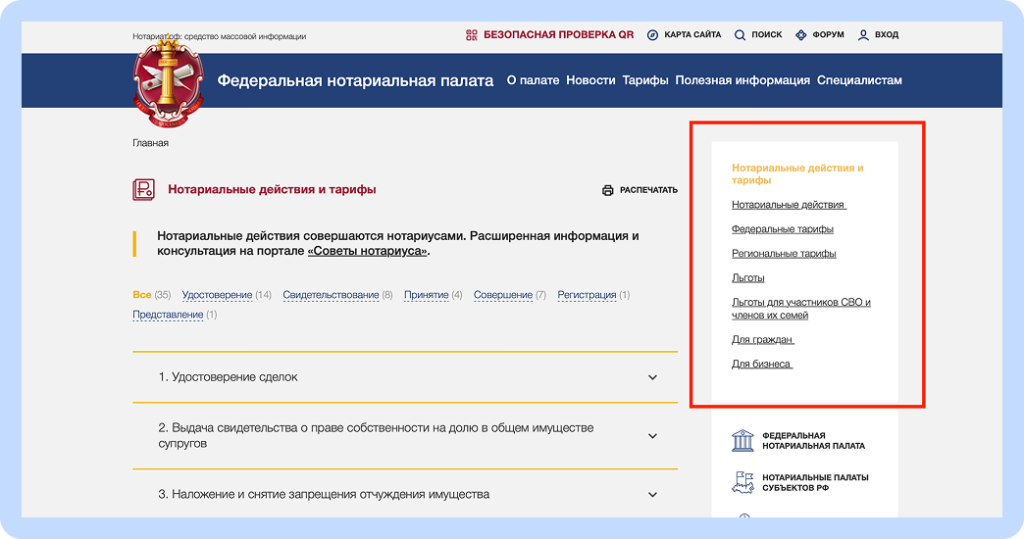Click the building icon for Федеральная нотариальная палата

pos(743,441)
